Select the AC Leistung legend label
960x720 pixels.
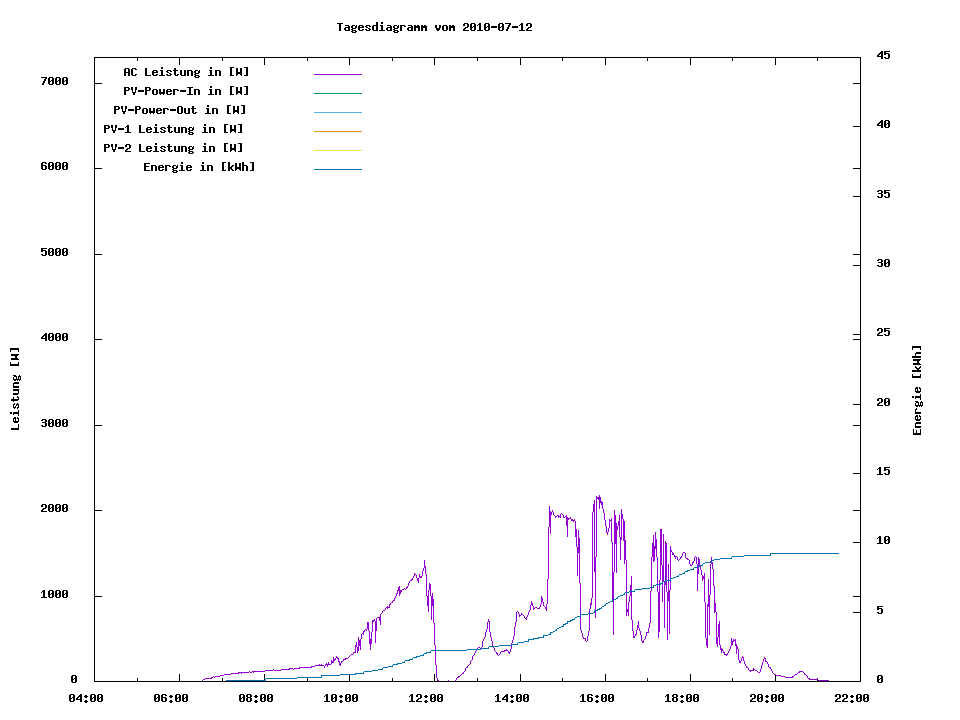(186, 72)
